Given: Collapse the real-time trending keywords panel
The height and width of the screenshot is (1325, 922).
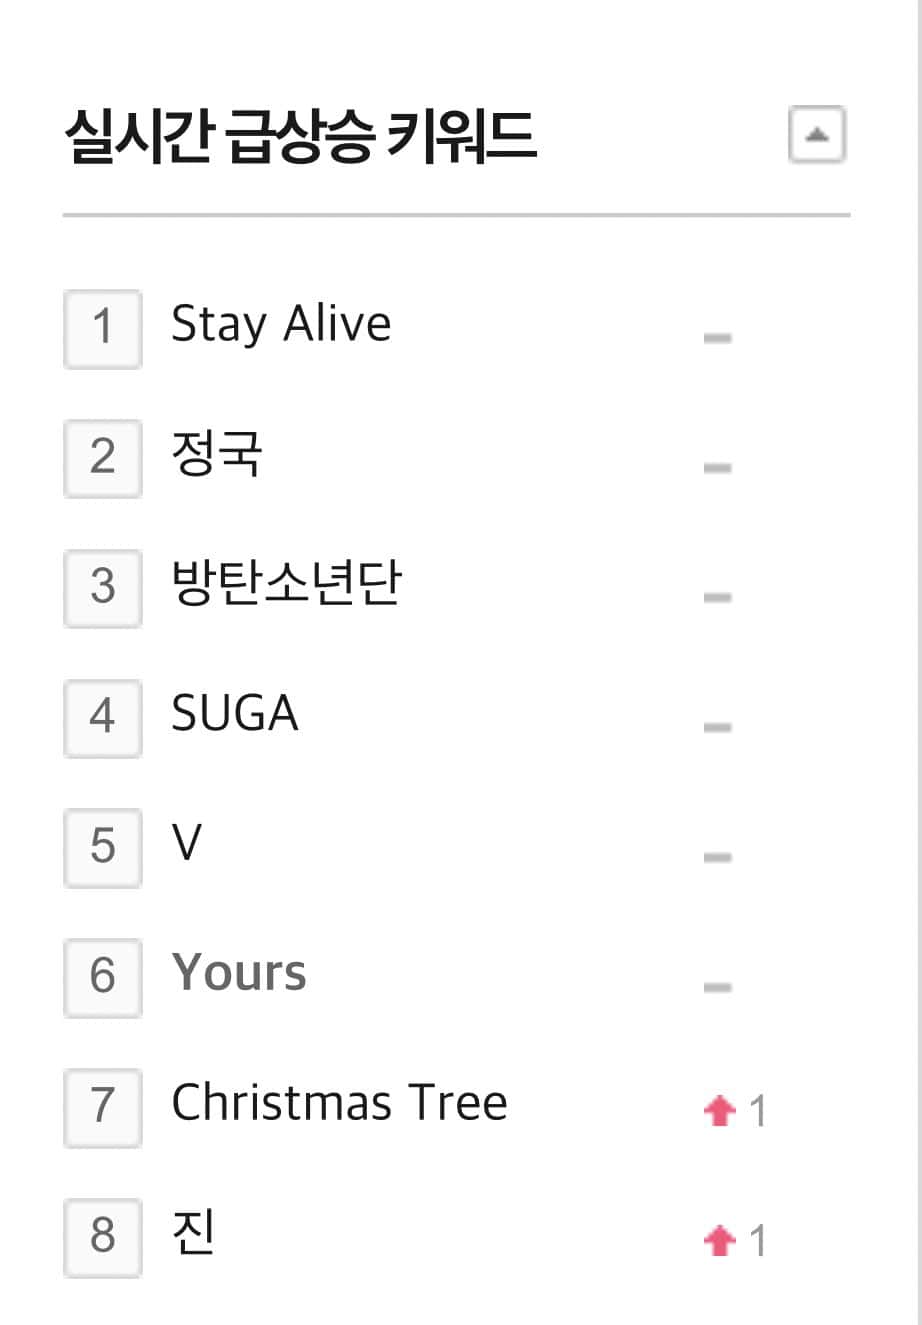Looking at the screenshot, I should pyautogui.click(x=817, y=135).
